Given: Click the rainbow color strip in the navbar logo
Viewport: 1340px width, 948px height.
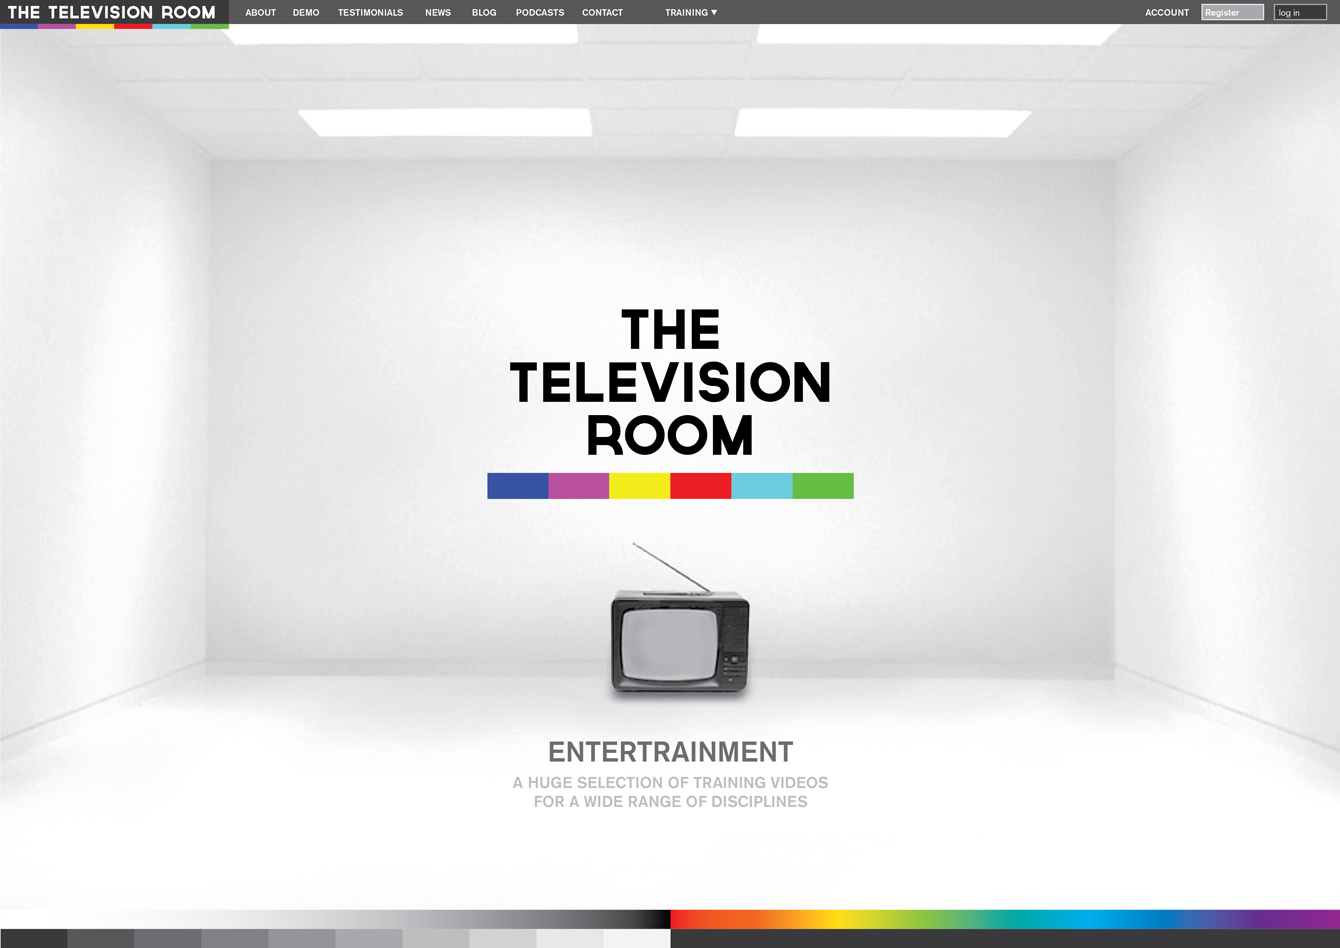Looking at the screenshot, I should point(114,24).
